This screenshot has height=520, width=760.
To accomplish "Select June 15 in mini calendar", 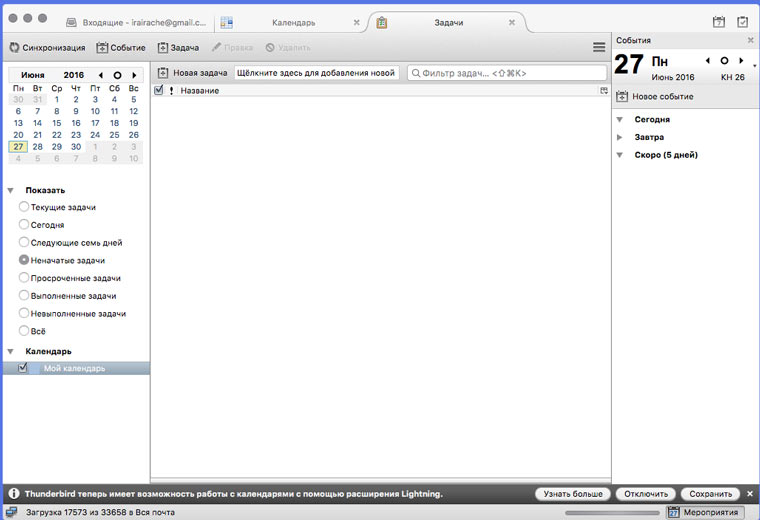I will tap(57, 123).
